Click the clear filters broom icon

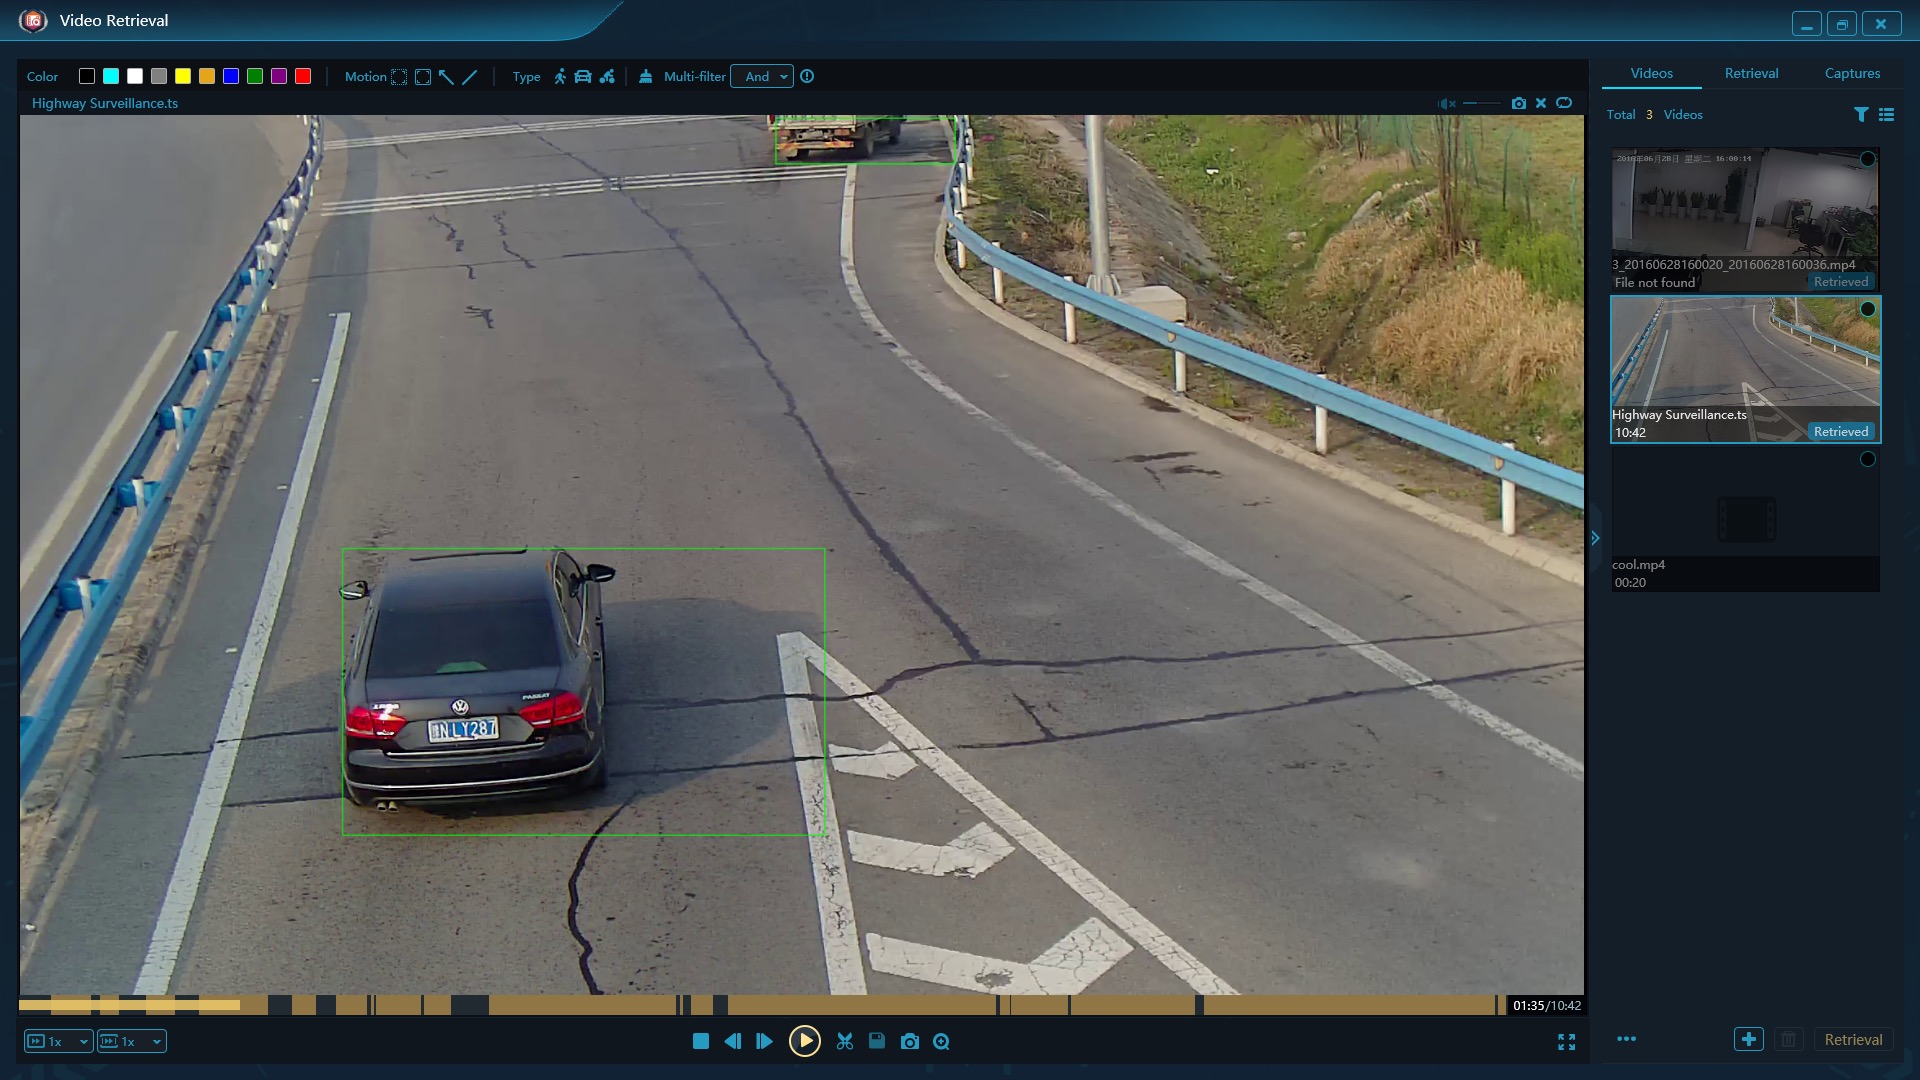coord(646,76)
